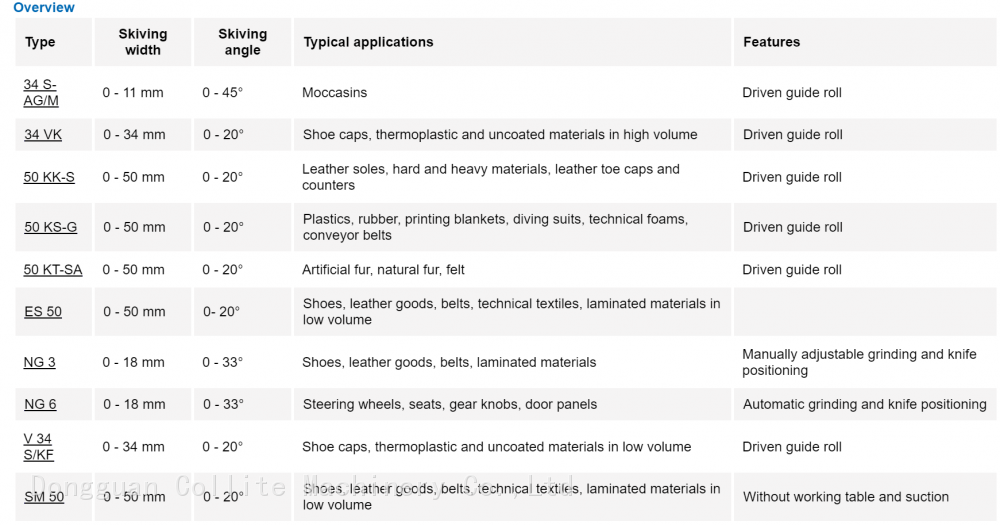Select the 50 KS-G link
The height and width of the screenshot is (525, 1000).
50,227
